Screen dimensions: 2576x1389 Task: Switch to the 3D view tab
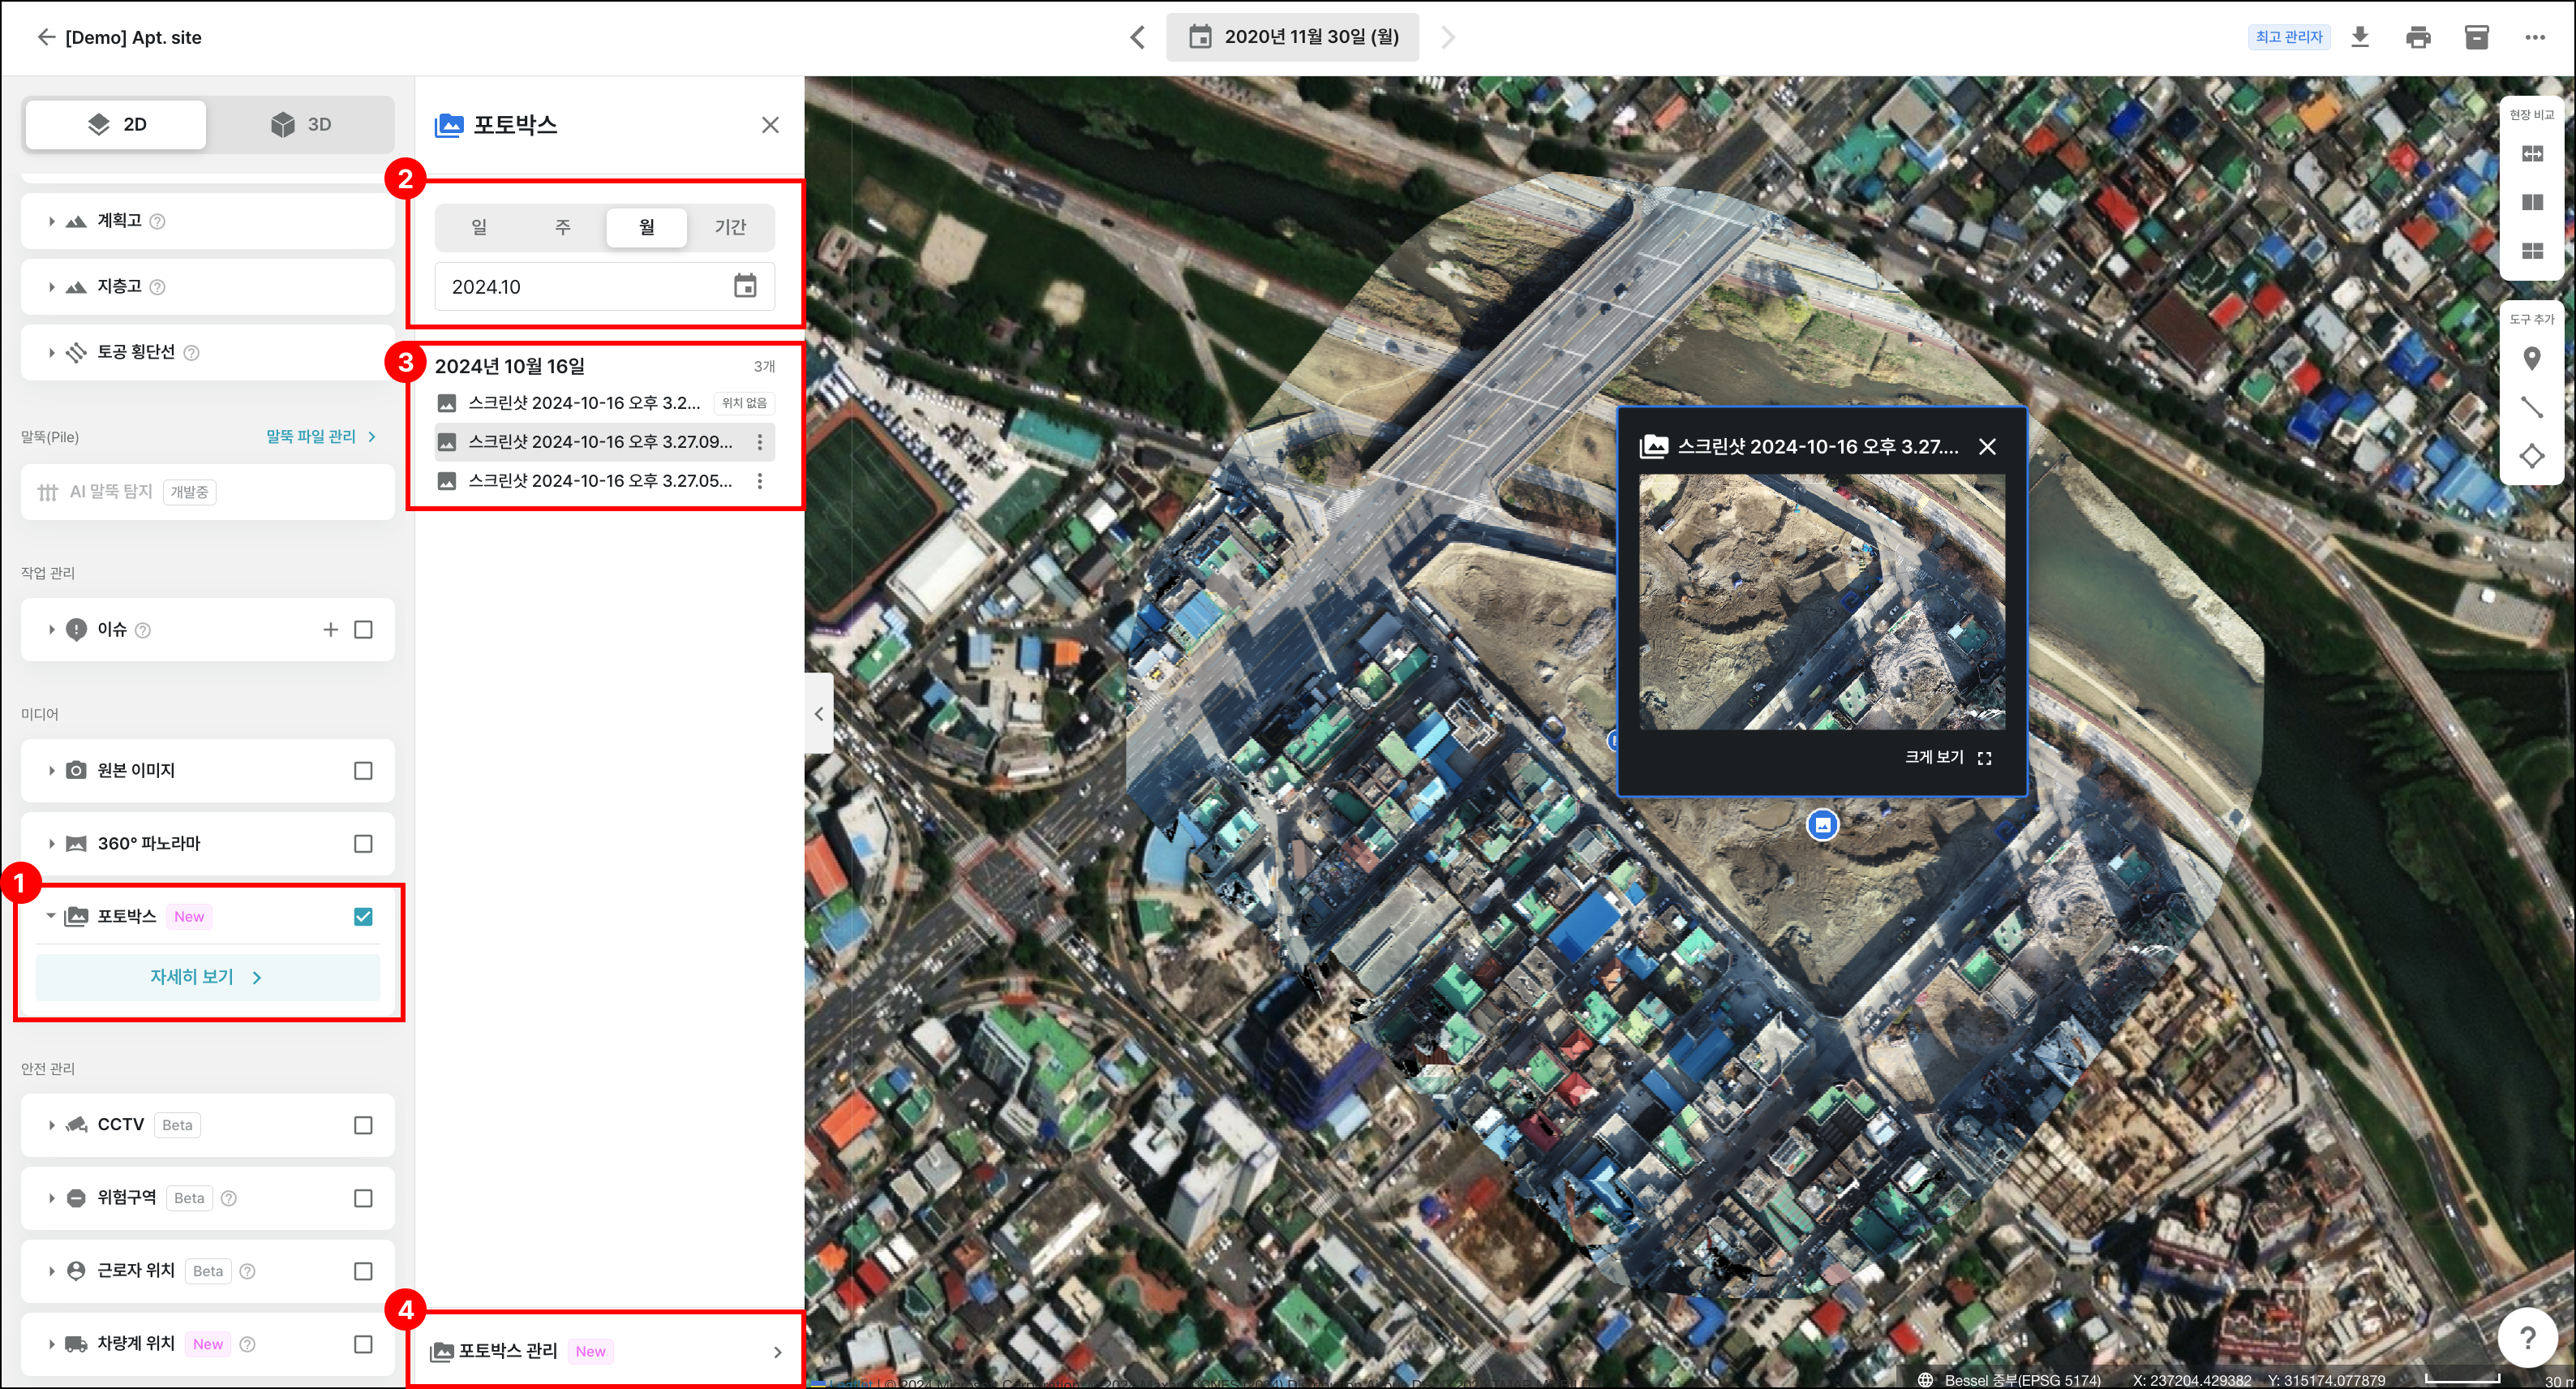tap(300, 124)
